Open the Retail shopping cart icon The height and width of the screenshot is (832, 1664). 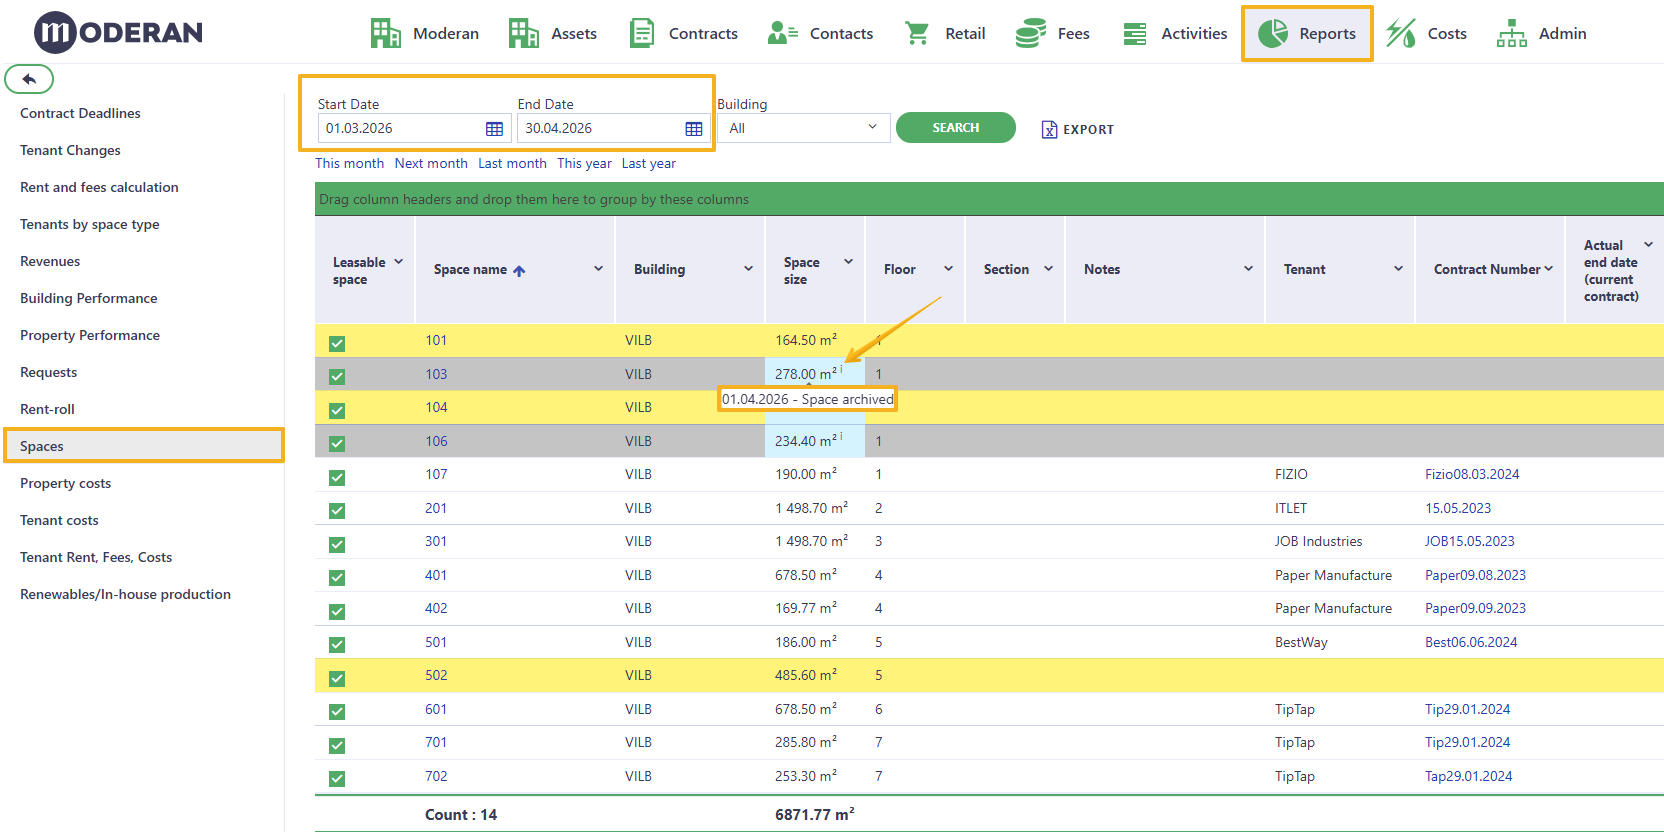tap(917, 33)
